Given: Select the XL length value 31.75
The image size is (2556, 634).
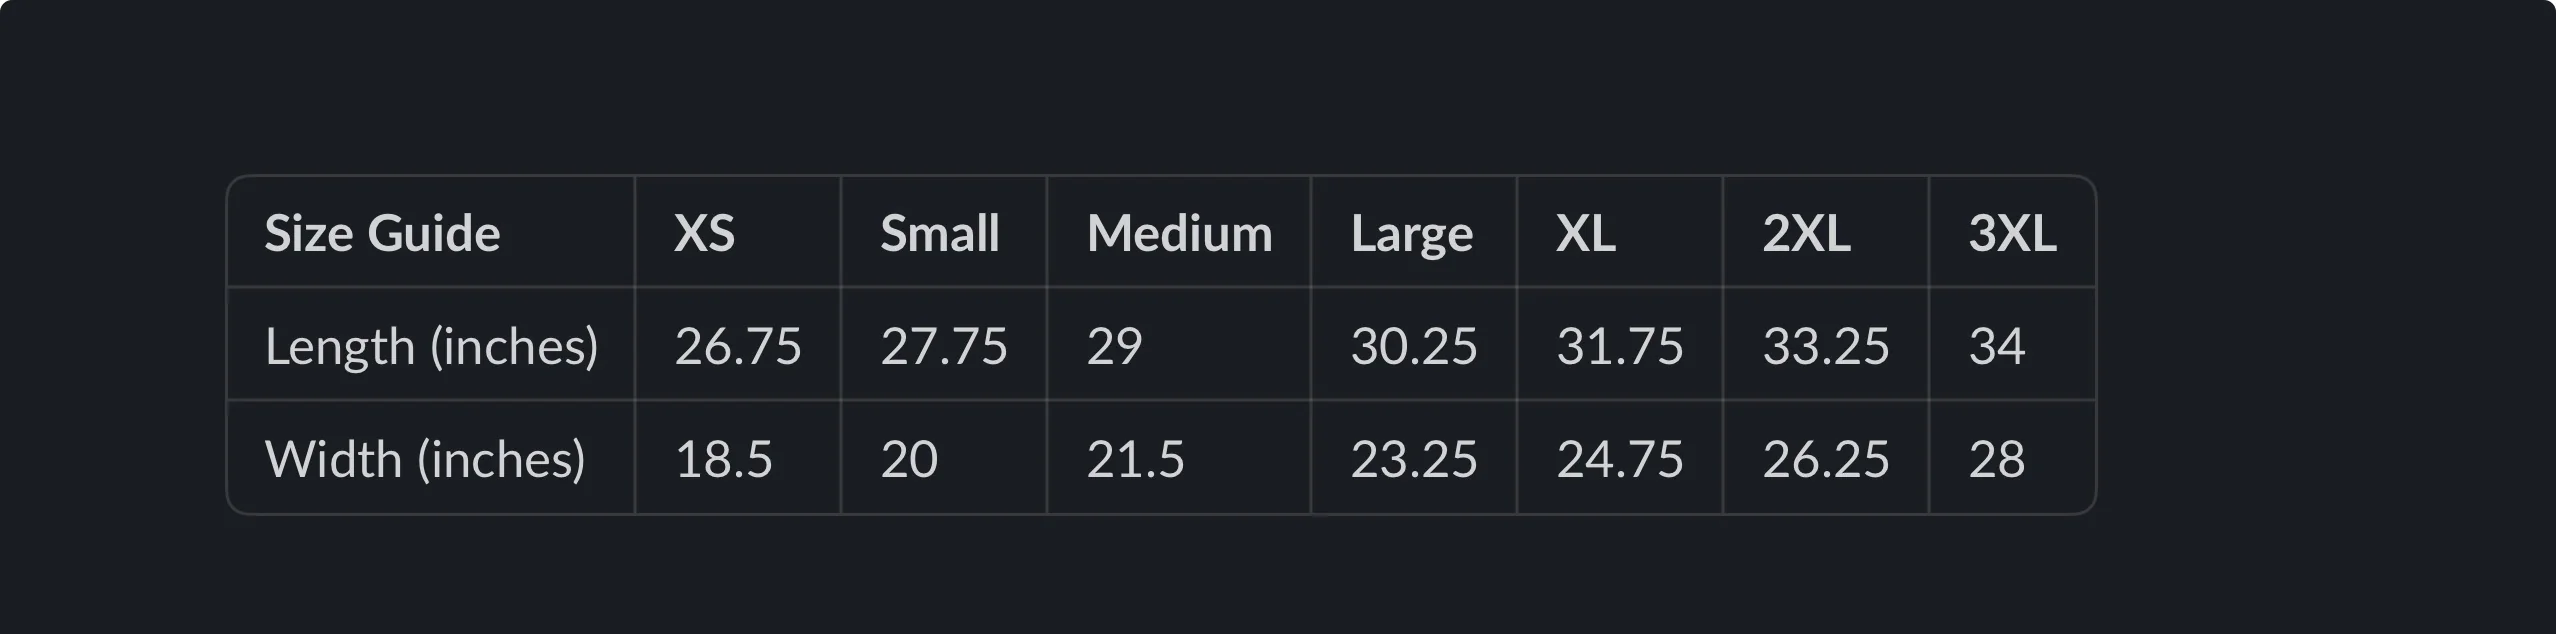Looking at the screenshot, I should (1620, 345).
